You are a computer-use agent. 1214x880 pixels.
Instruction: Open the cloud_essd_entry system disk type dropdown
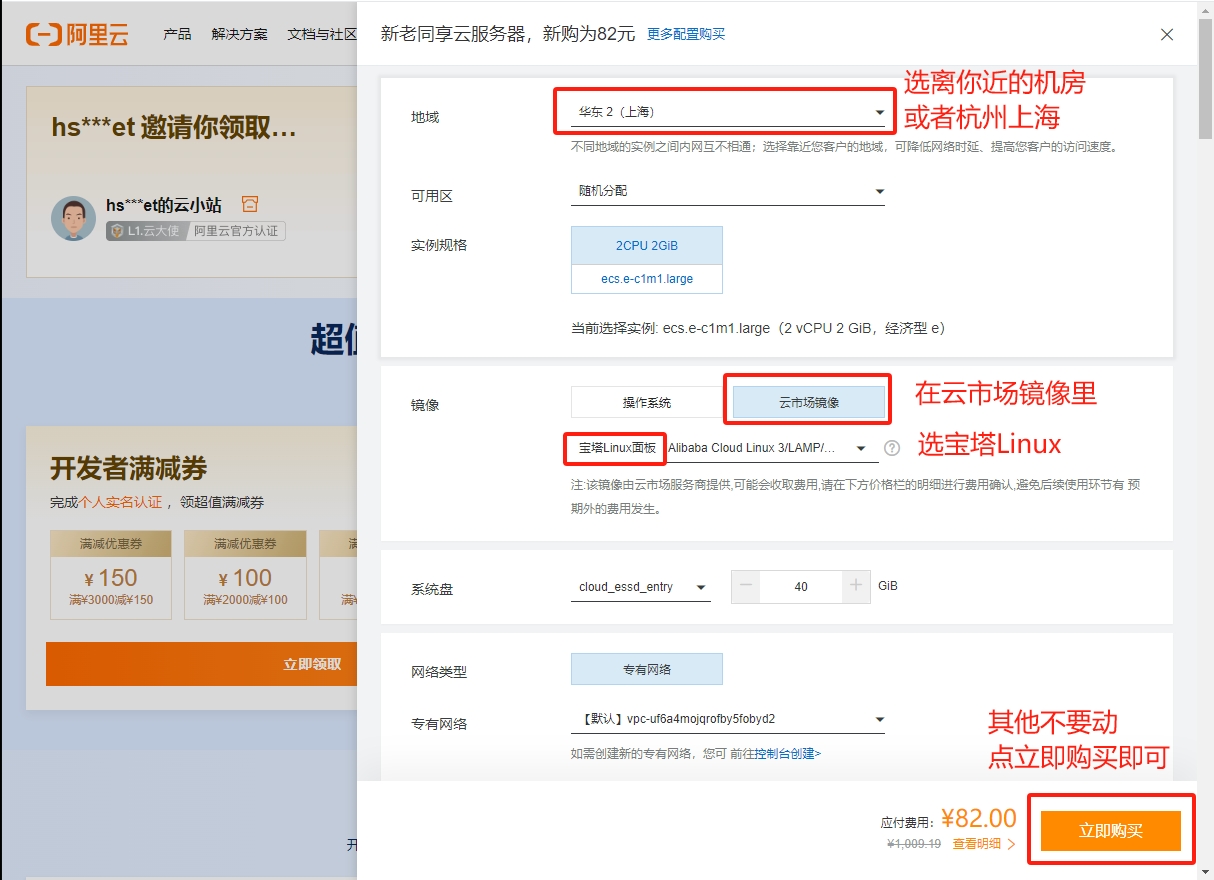tap(640, 587)
